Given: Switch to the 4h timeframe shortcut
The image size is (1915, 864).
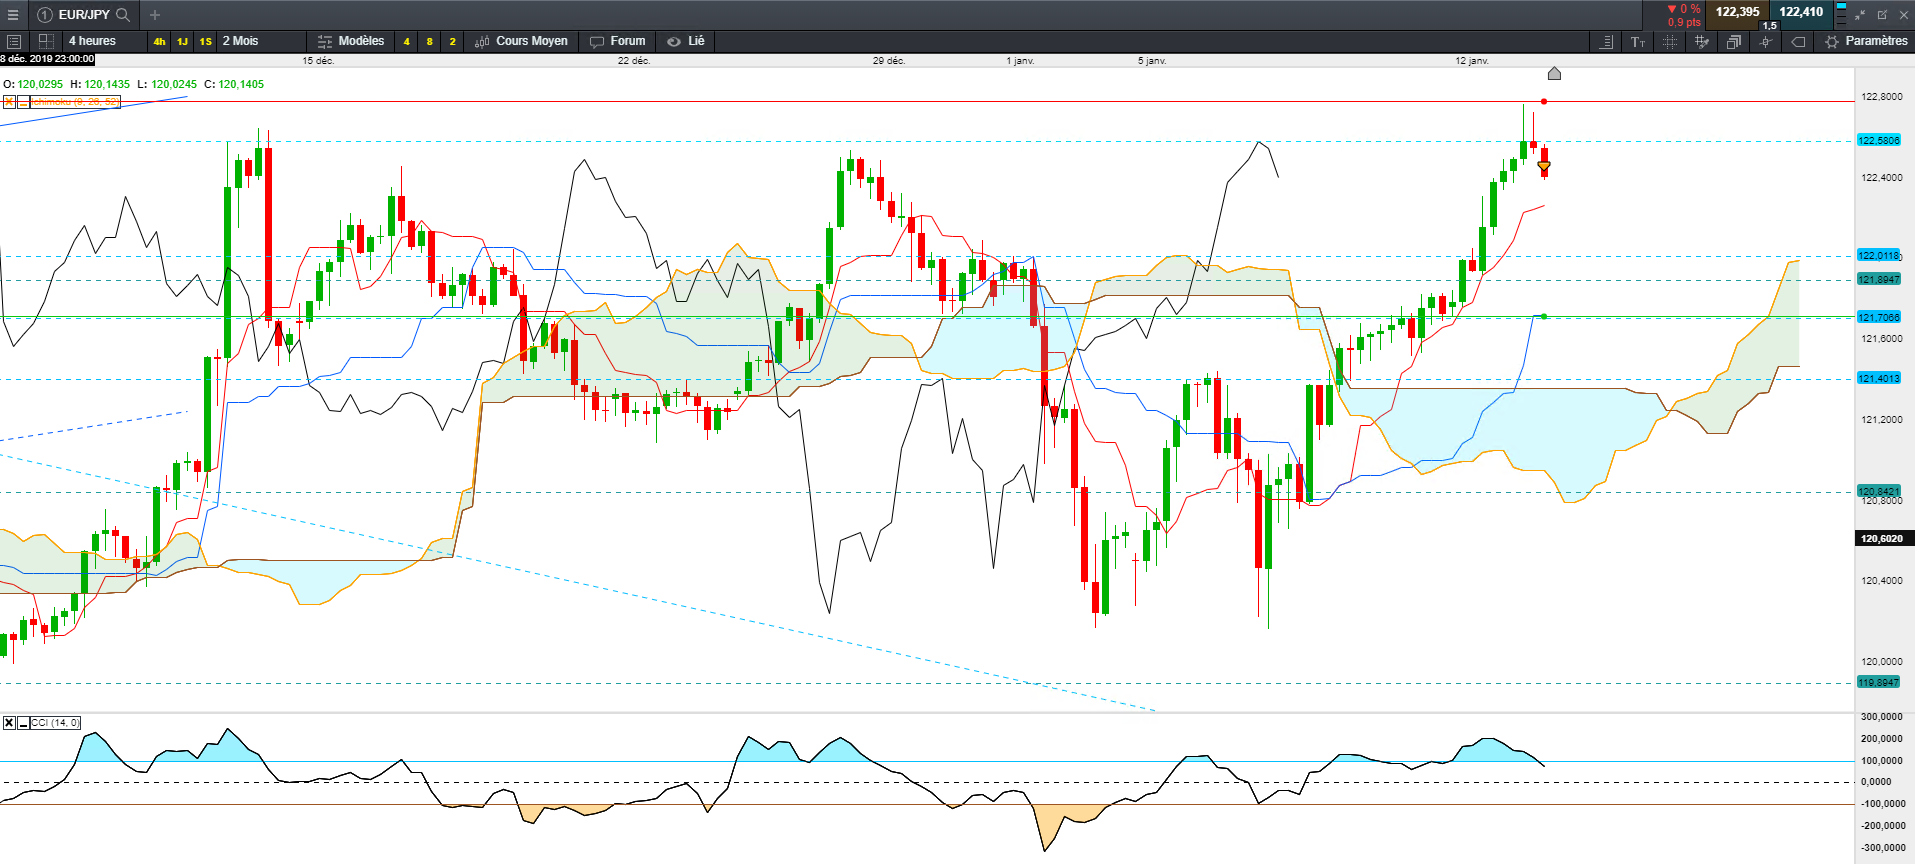Looking at the screenshot, I should coord(159,41).
